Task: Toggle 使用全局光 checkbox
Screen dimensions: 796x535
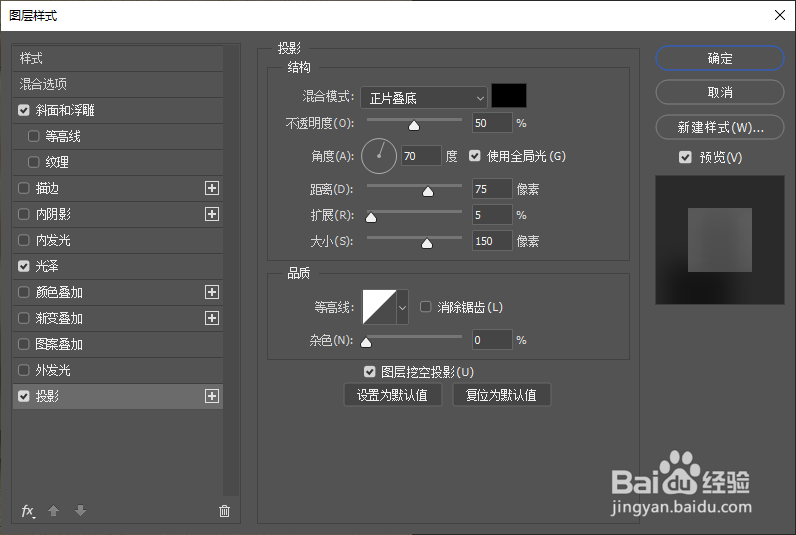Action: (x=475, y=156)
